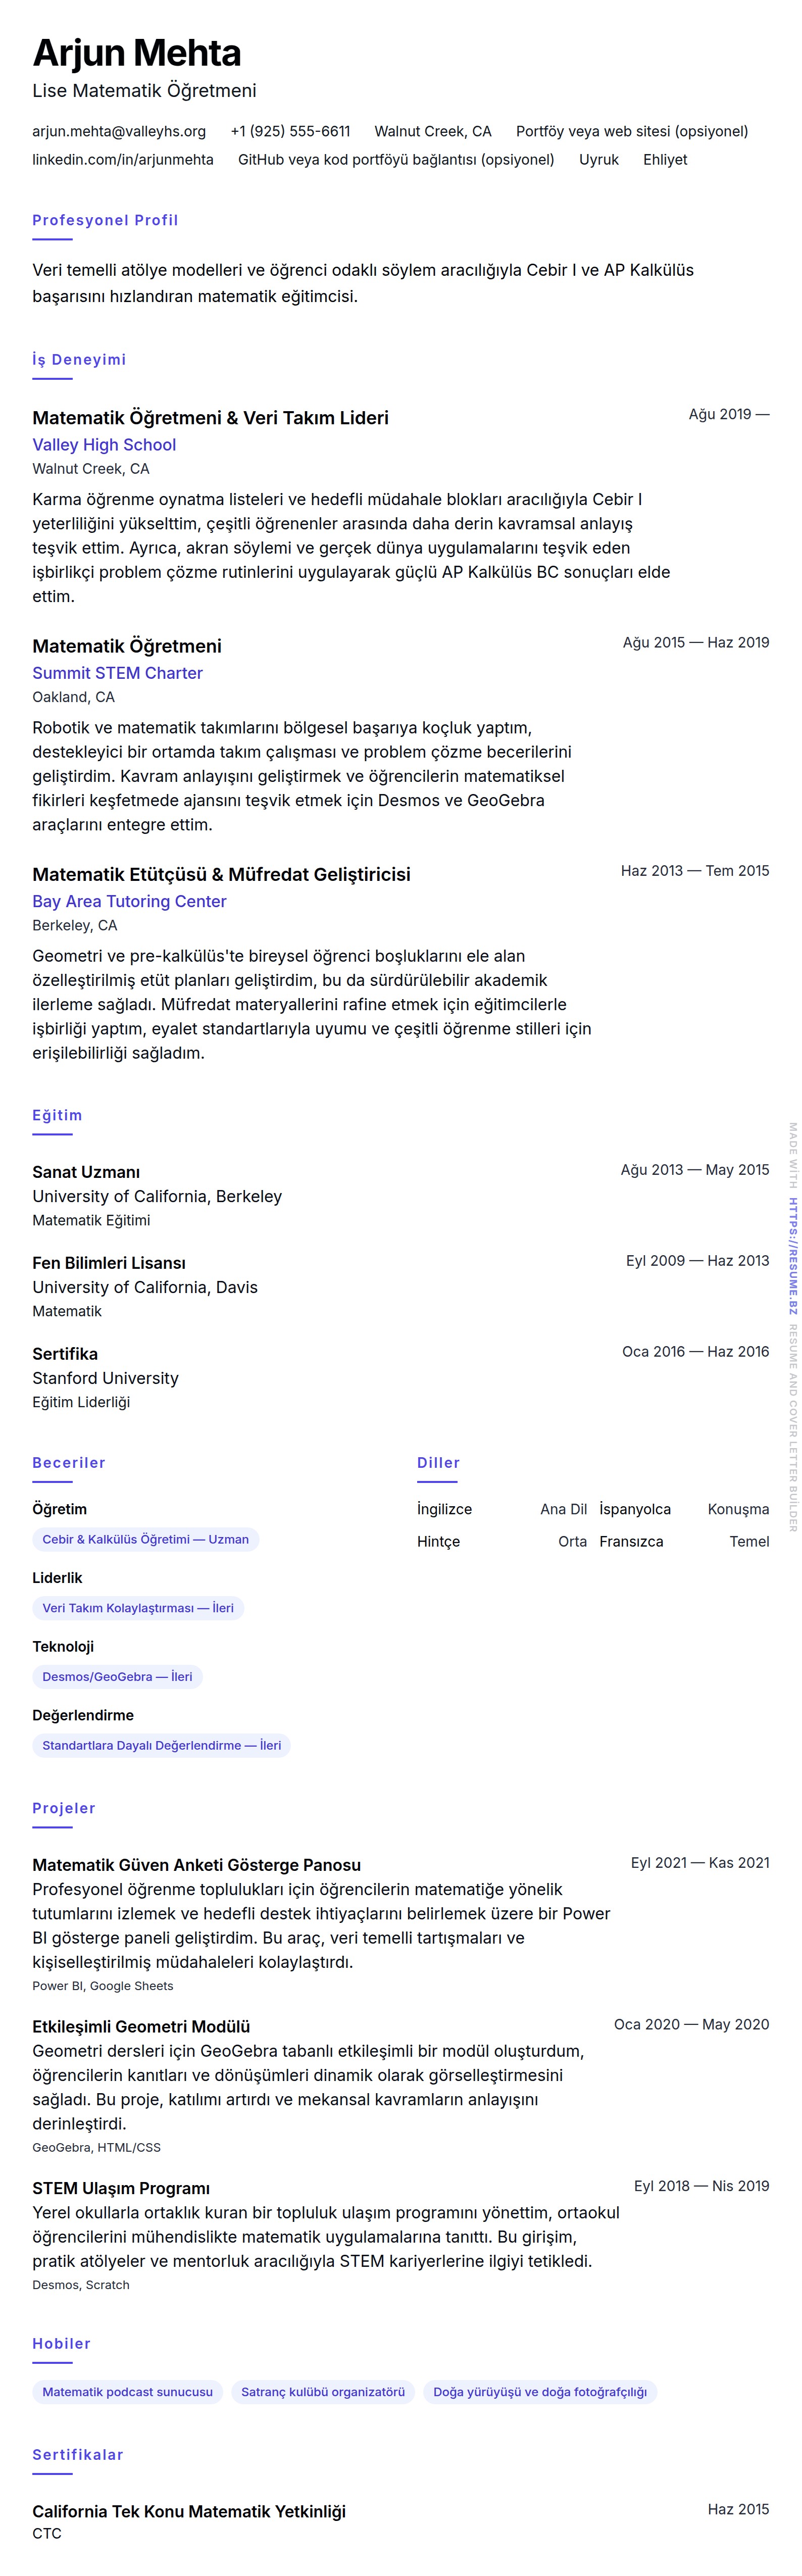Open the Valley High School employer link

(x=104, y=445)
